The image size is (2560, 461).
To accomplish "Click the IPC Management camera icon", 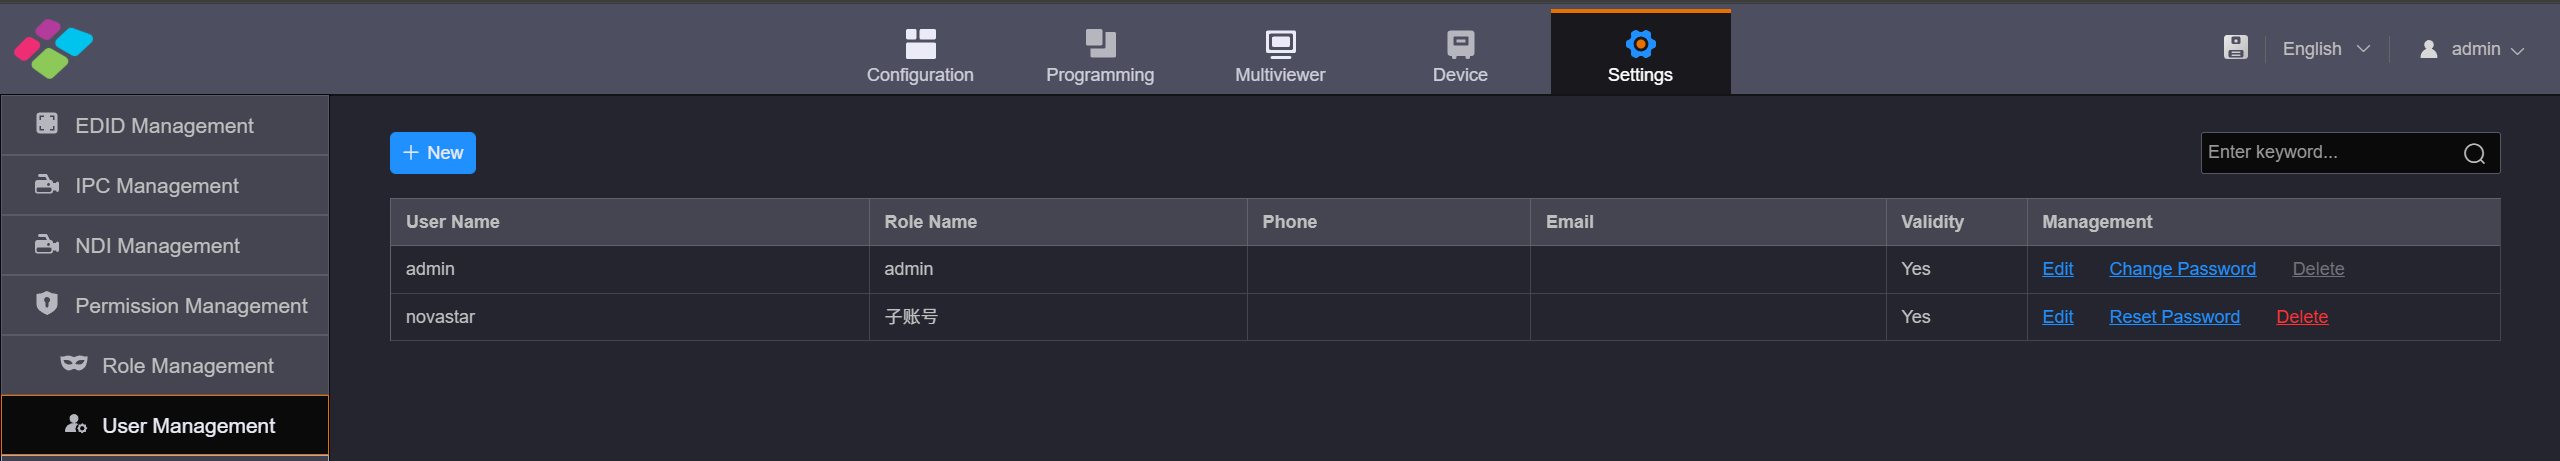I will (47, 184).
